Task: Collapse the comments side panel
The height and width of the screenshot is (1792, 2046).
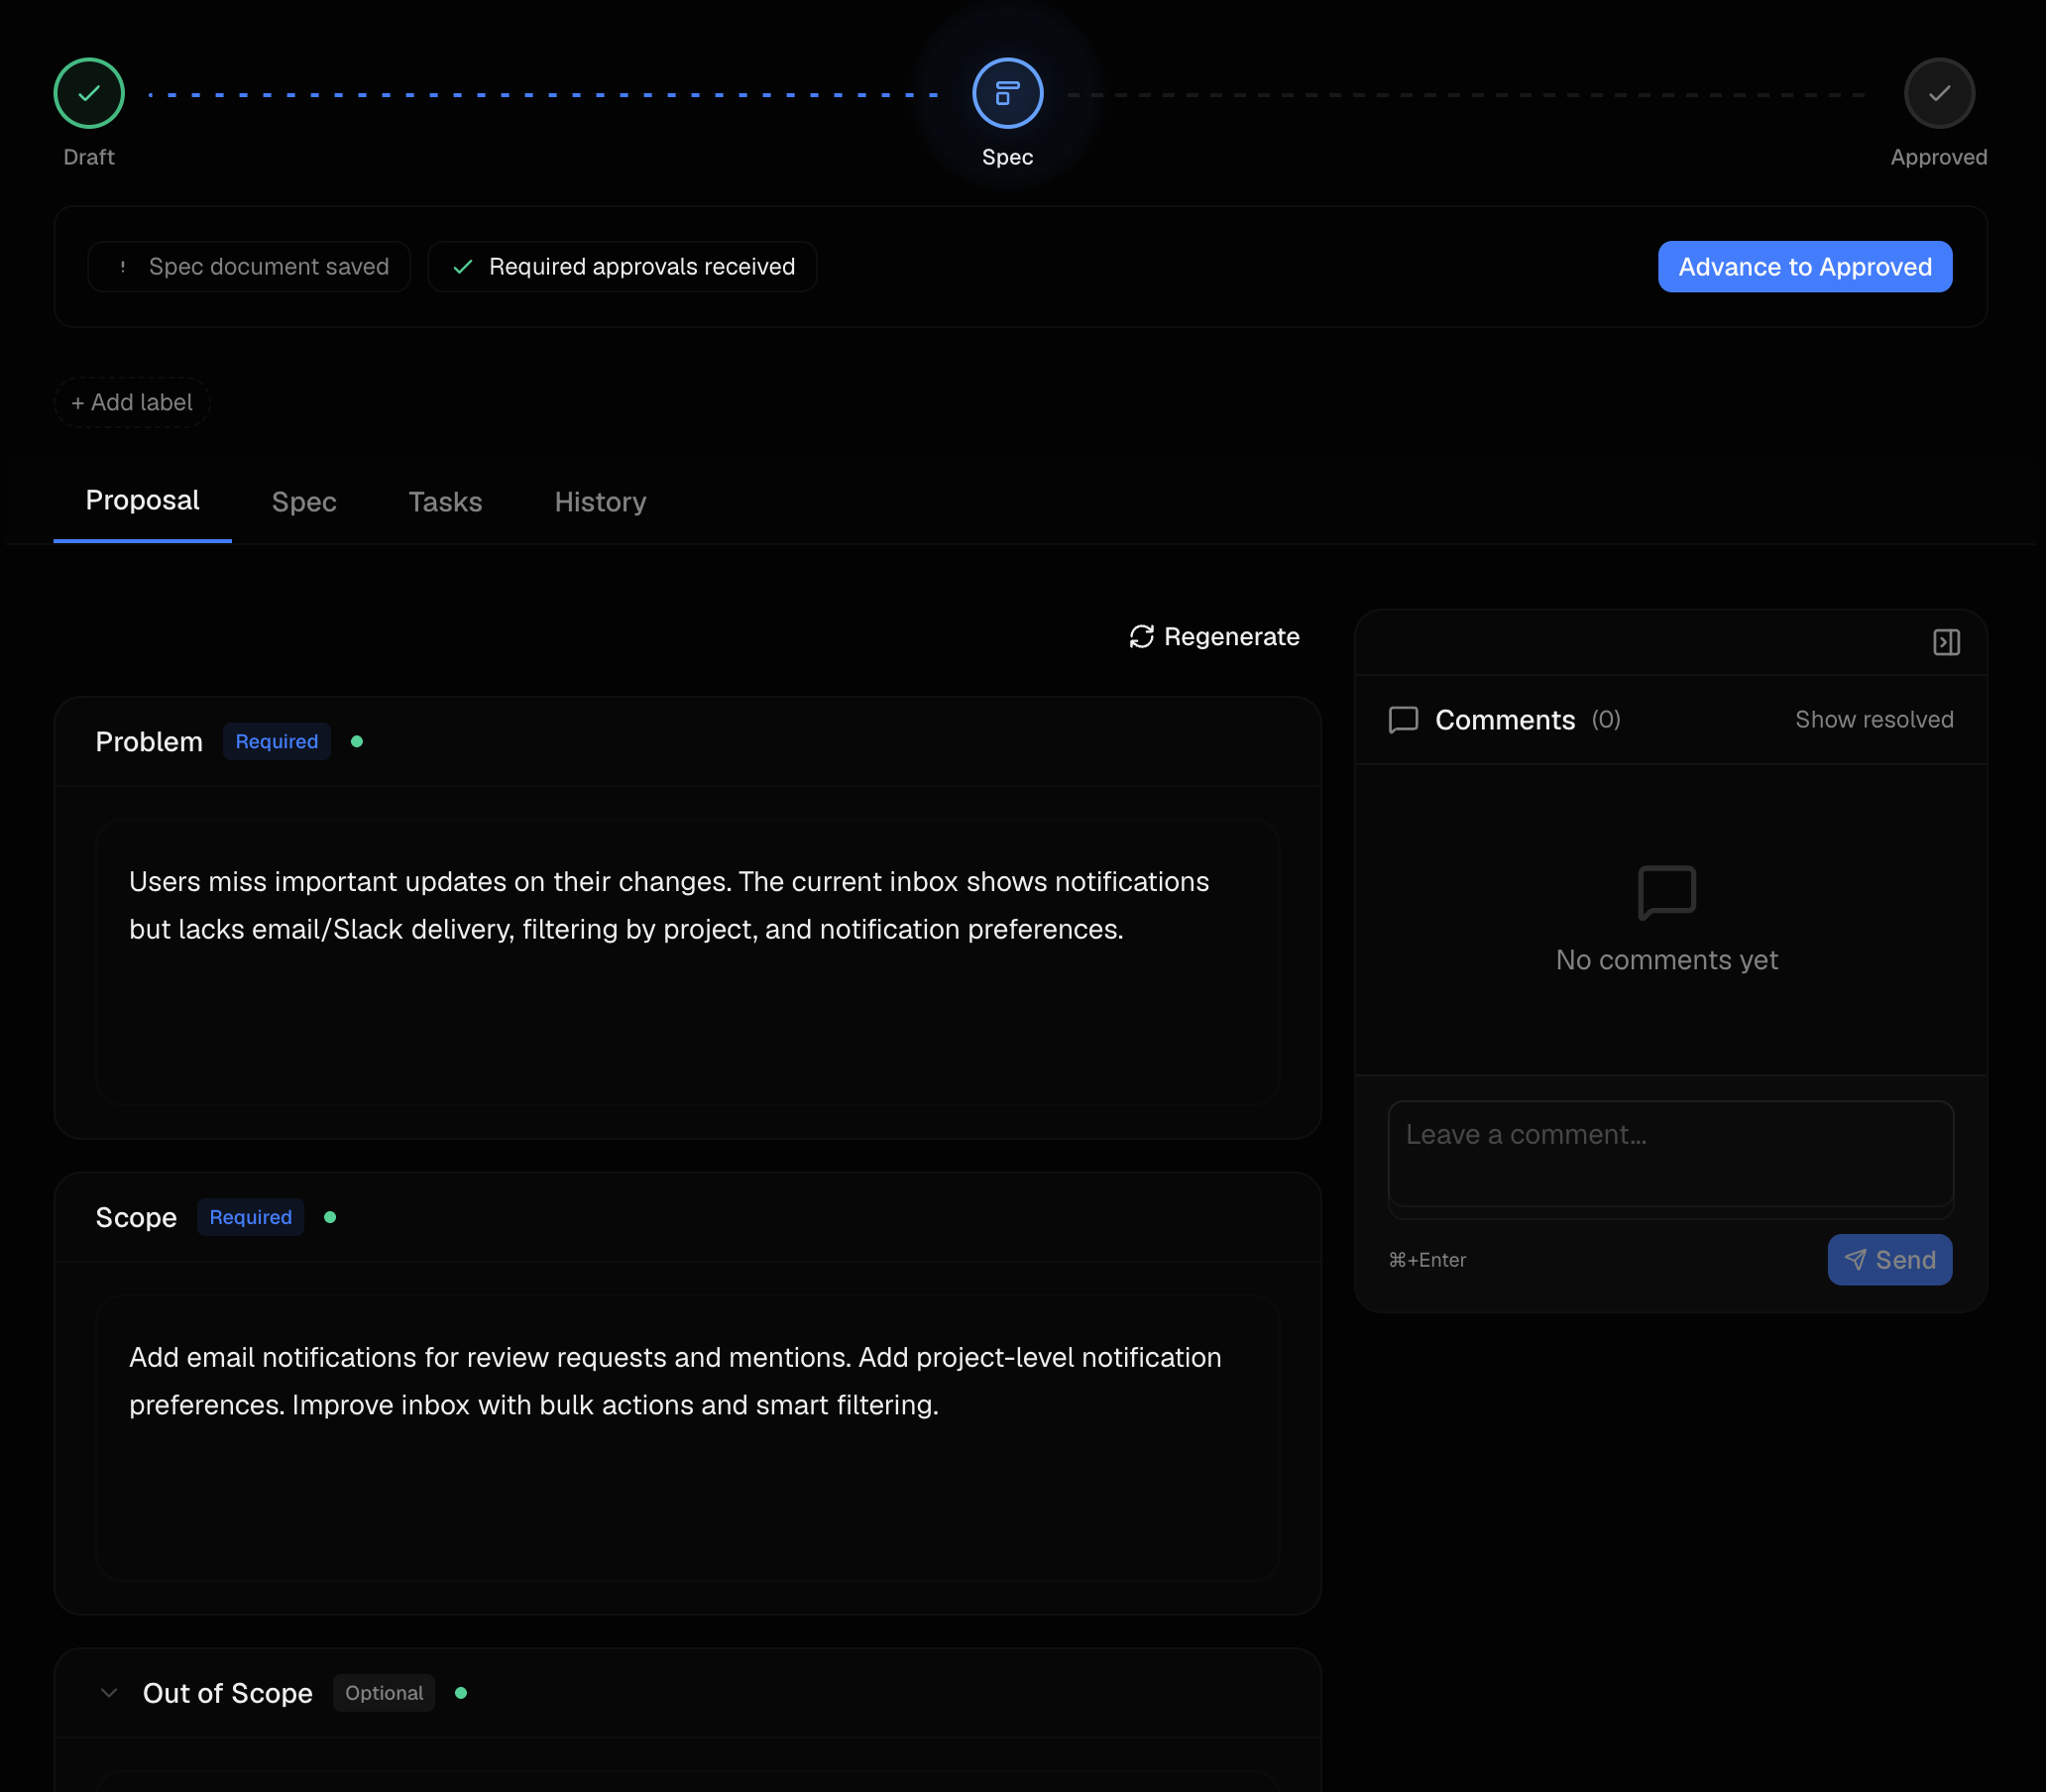Action: 1946,642
